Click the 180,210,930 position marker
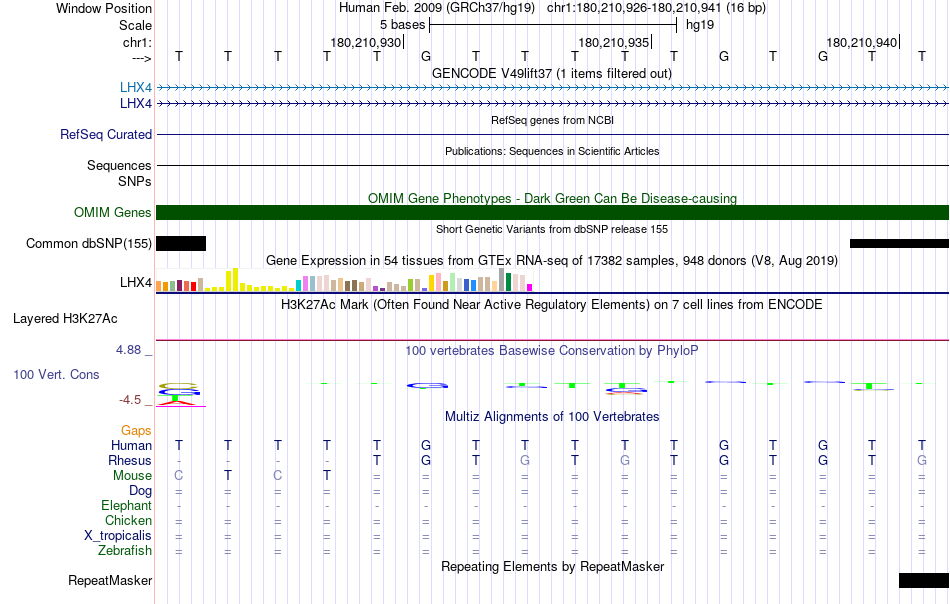The width and height of the screenshot is (950, 604). point(365,42)
